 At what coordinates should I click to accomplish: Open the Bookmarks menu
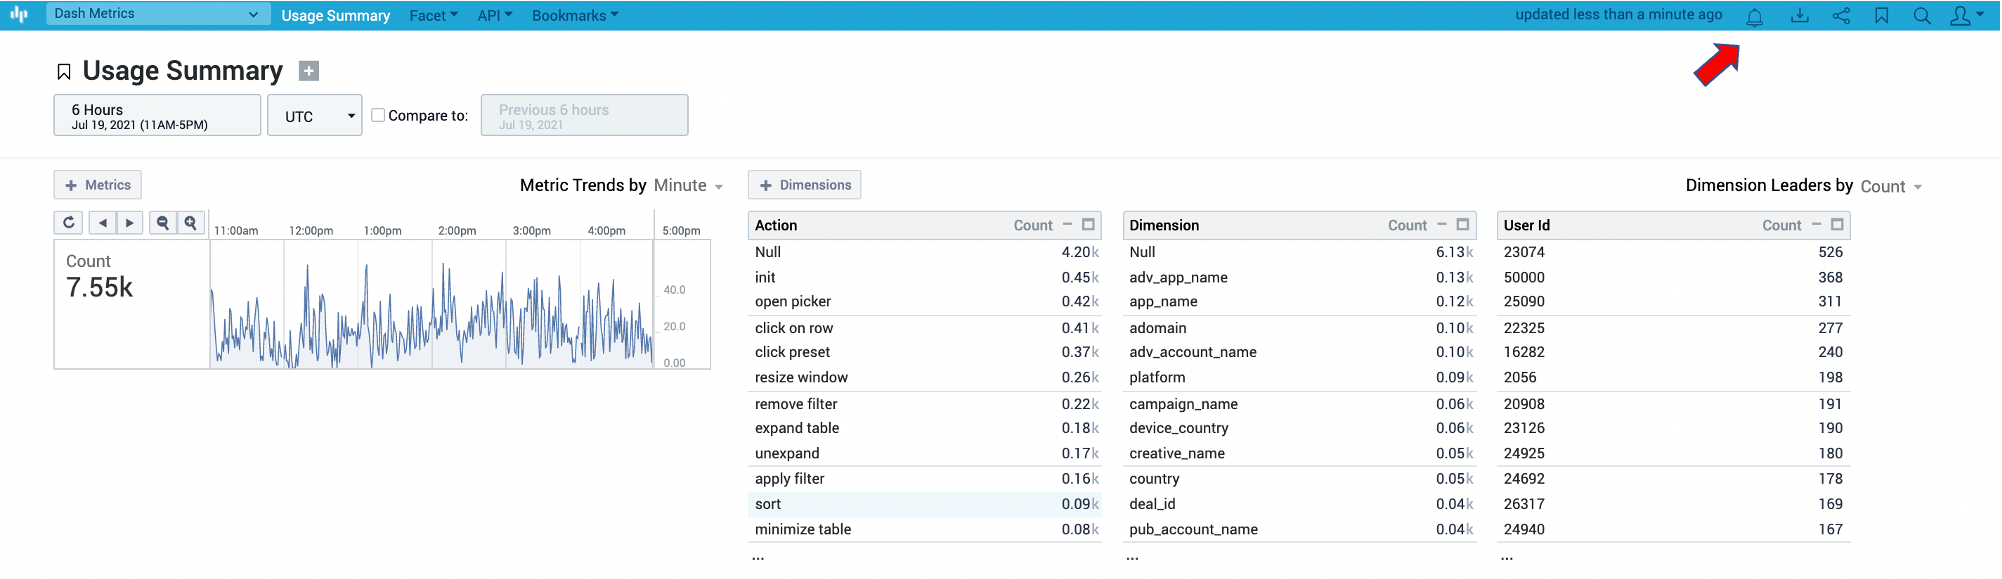[x=575, y=16]
